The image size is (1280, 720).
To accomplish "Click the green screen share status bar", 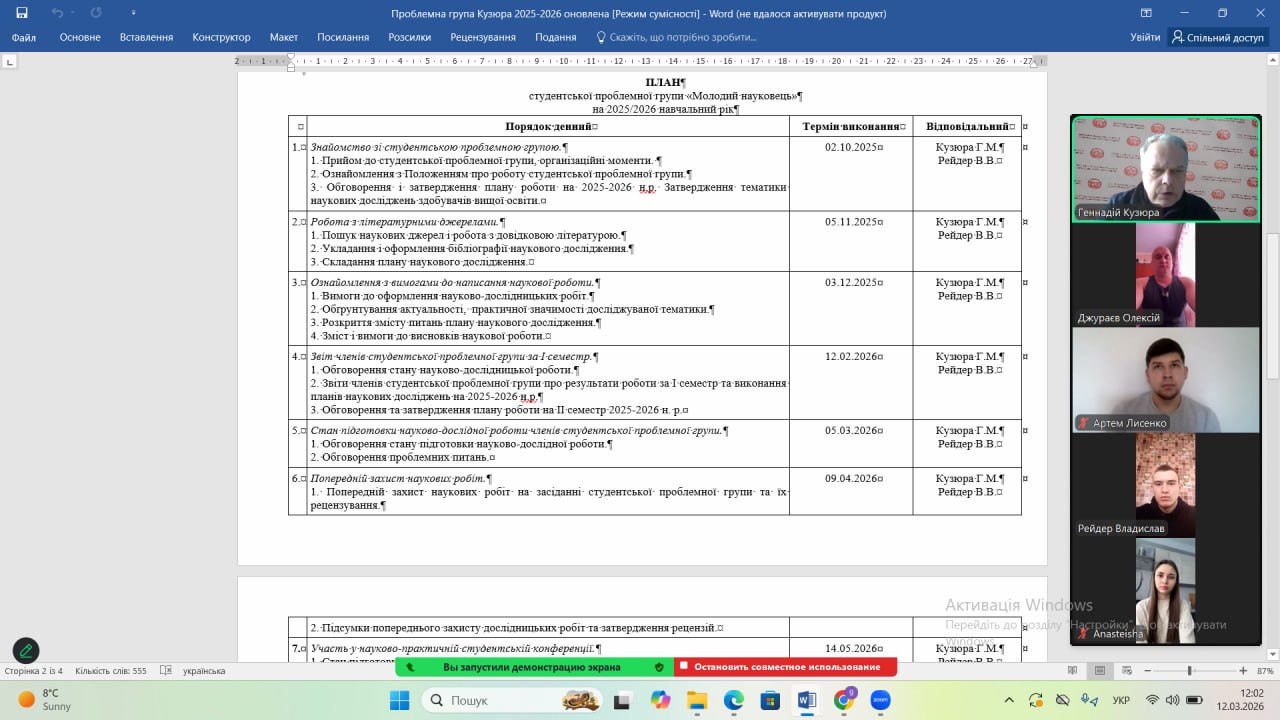I will pos(534,667).
